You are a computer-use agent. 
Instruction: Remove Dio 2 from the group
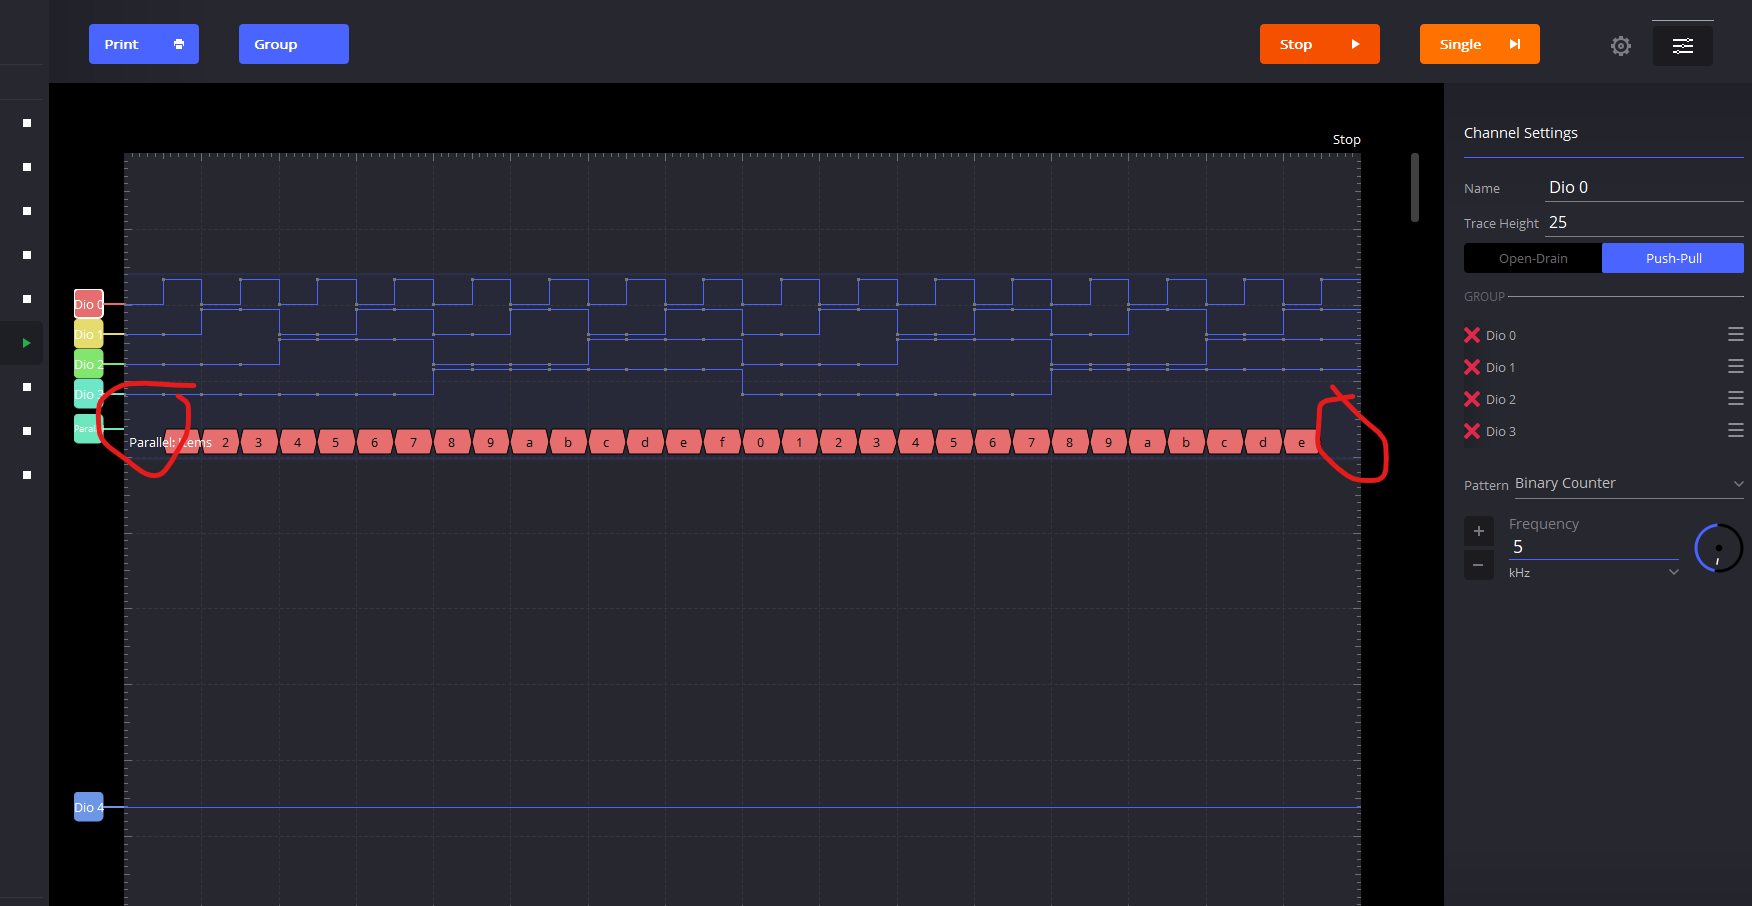[x=1471, y=399]
